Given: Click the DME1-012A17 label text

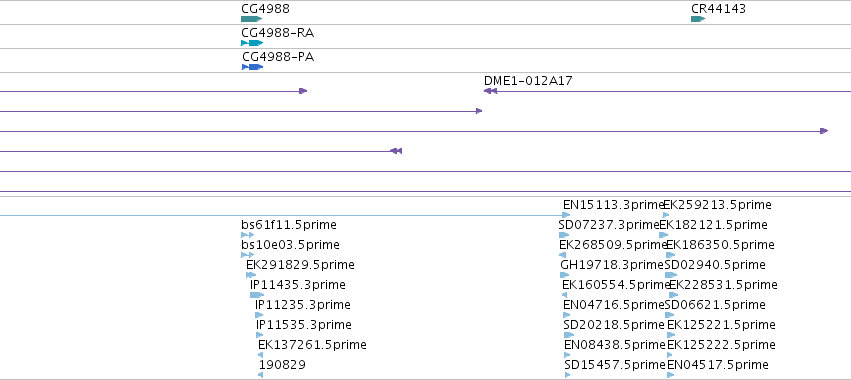Looking at the screenshot, I should click(528, 81).
